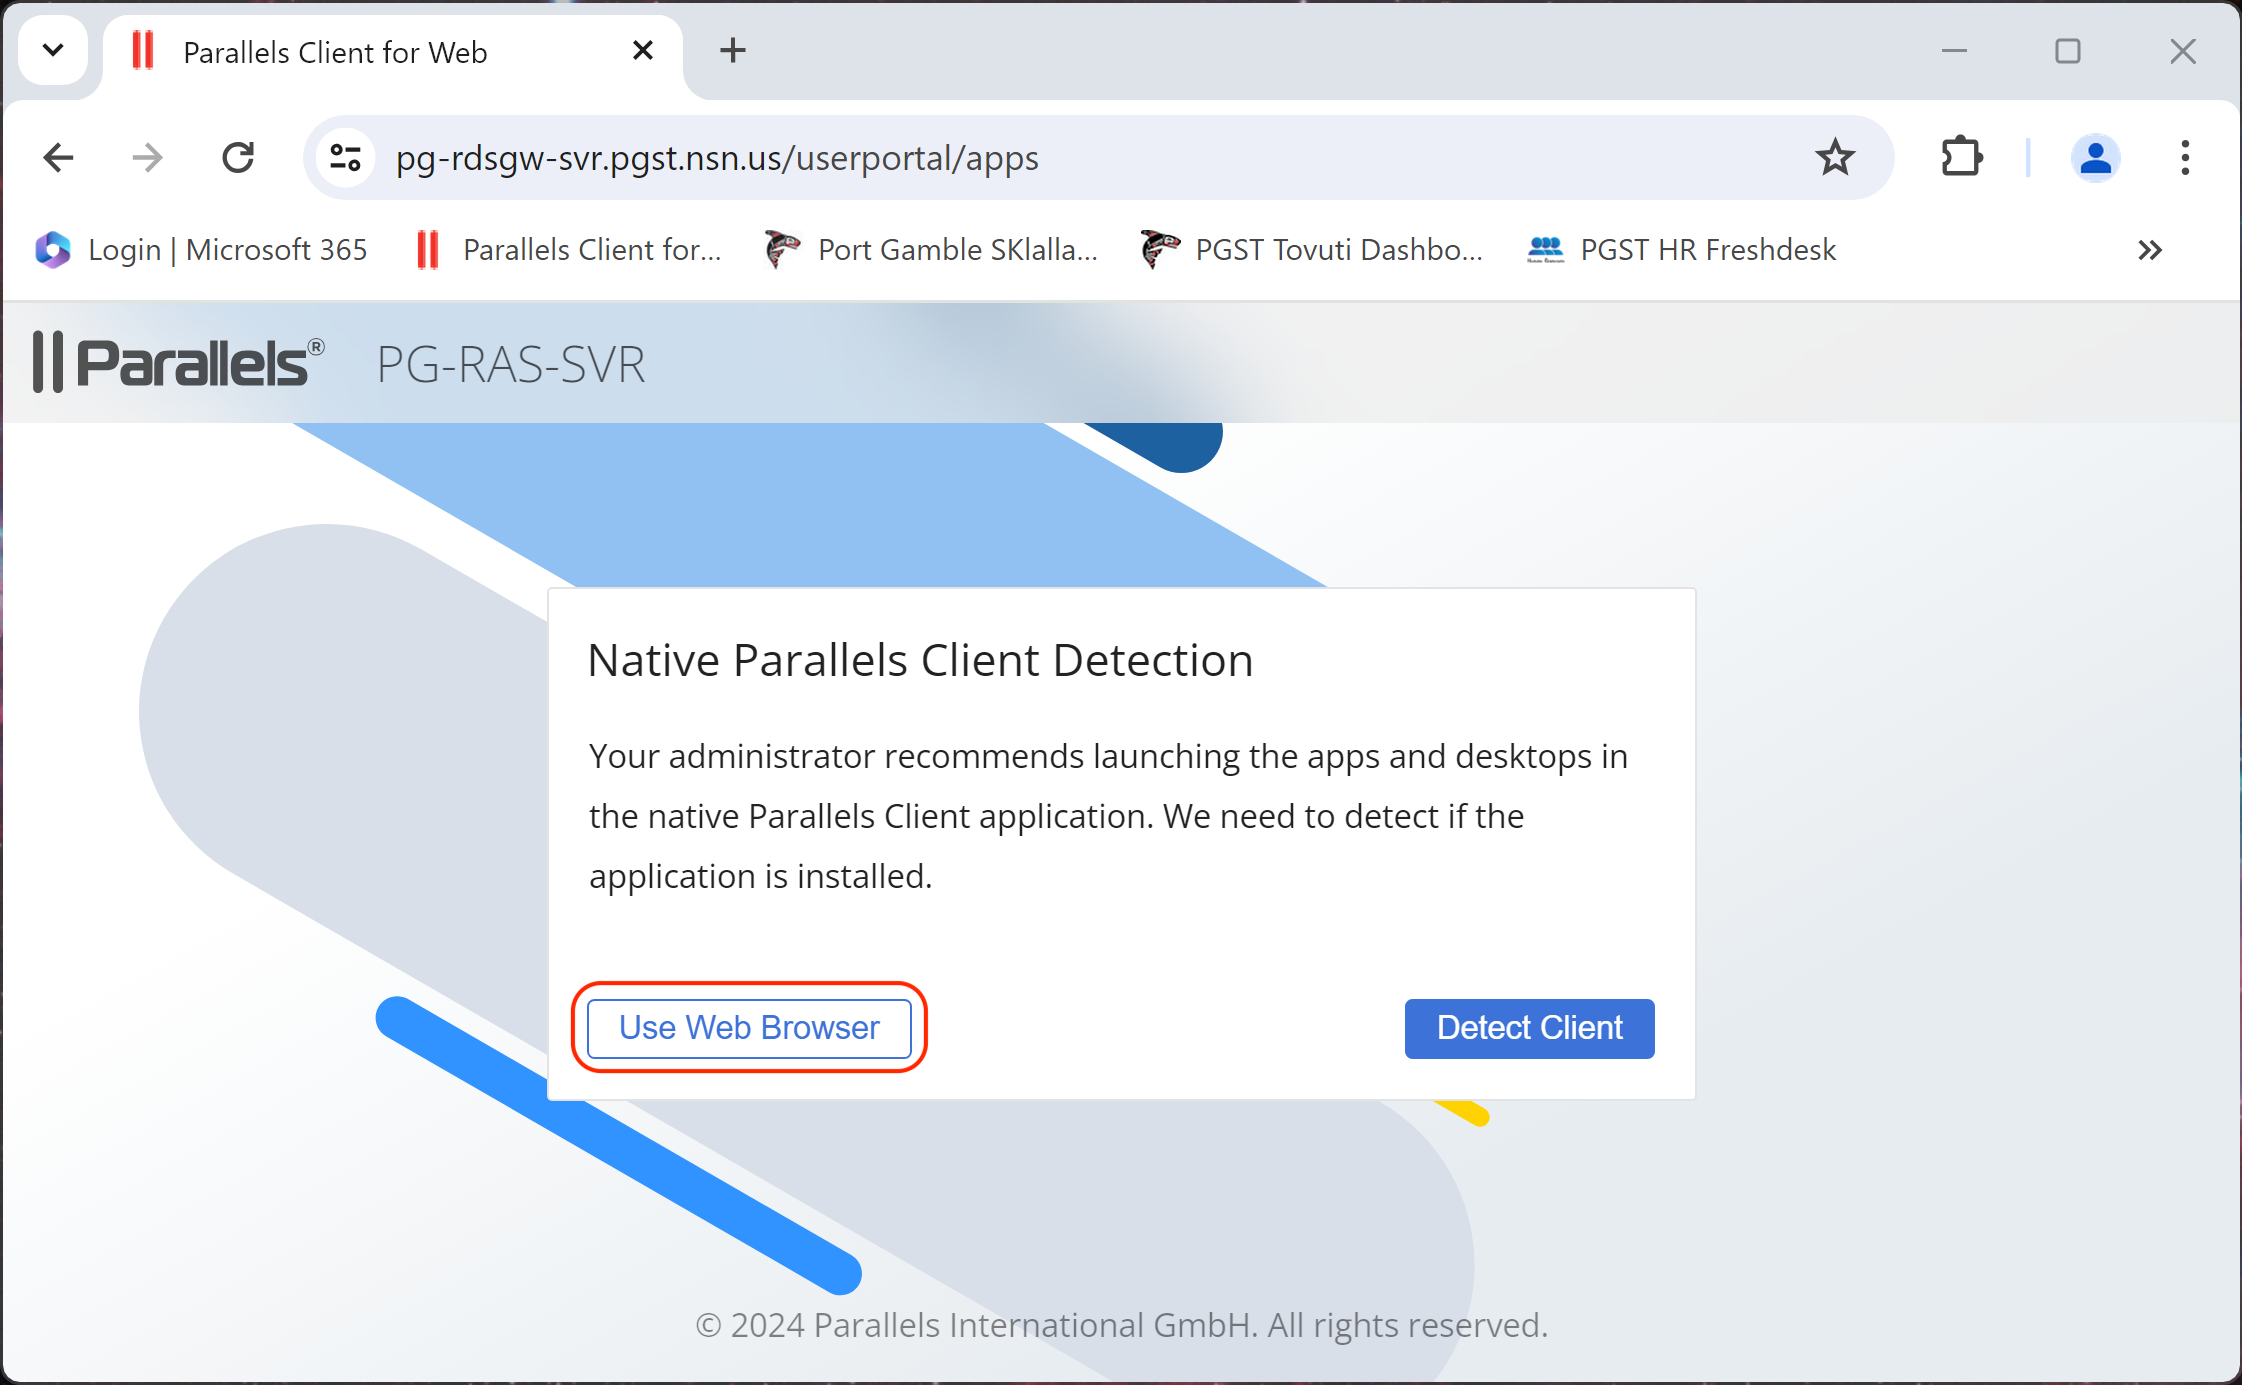The width and height of the screenshot is (2242, 1385).
Task: Click the Use Web Browser button
Action: coord(749,1028)
